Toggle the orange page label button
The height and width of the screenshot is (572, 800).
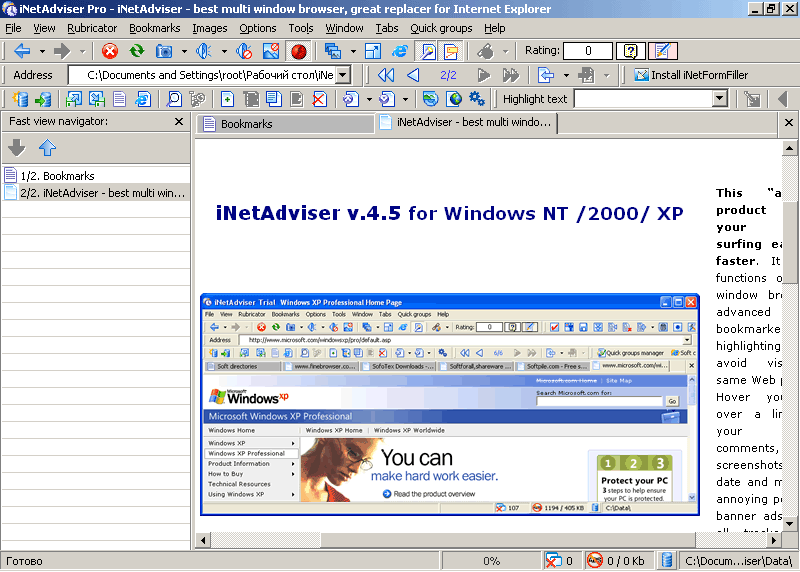[x=451, y=51]
